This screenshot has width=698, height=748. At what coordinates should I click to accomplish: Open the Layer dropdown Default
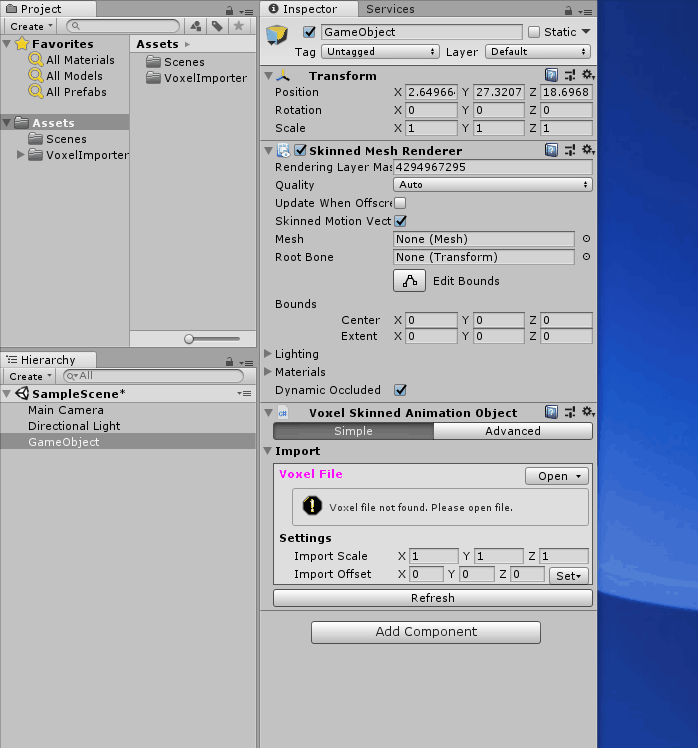coord(538,52)
